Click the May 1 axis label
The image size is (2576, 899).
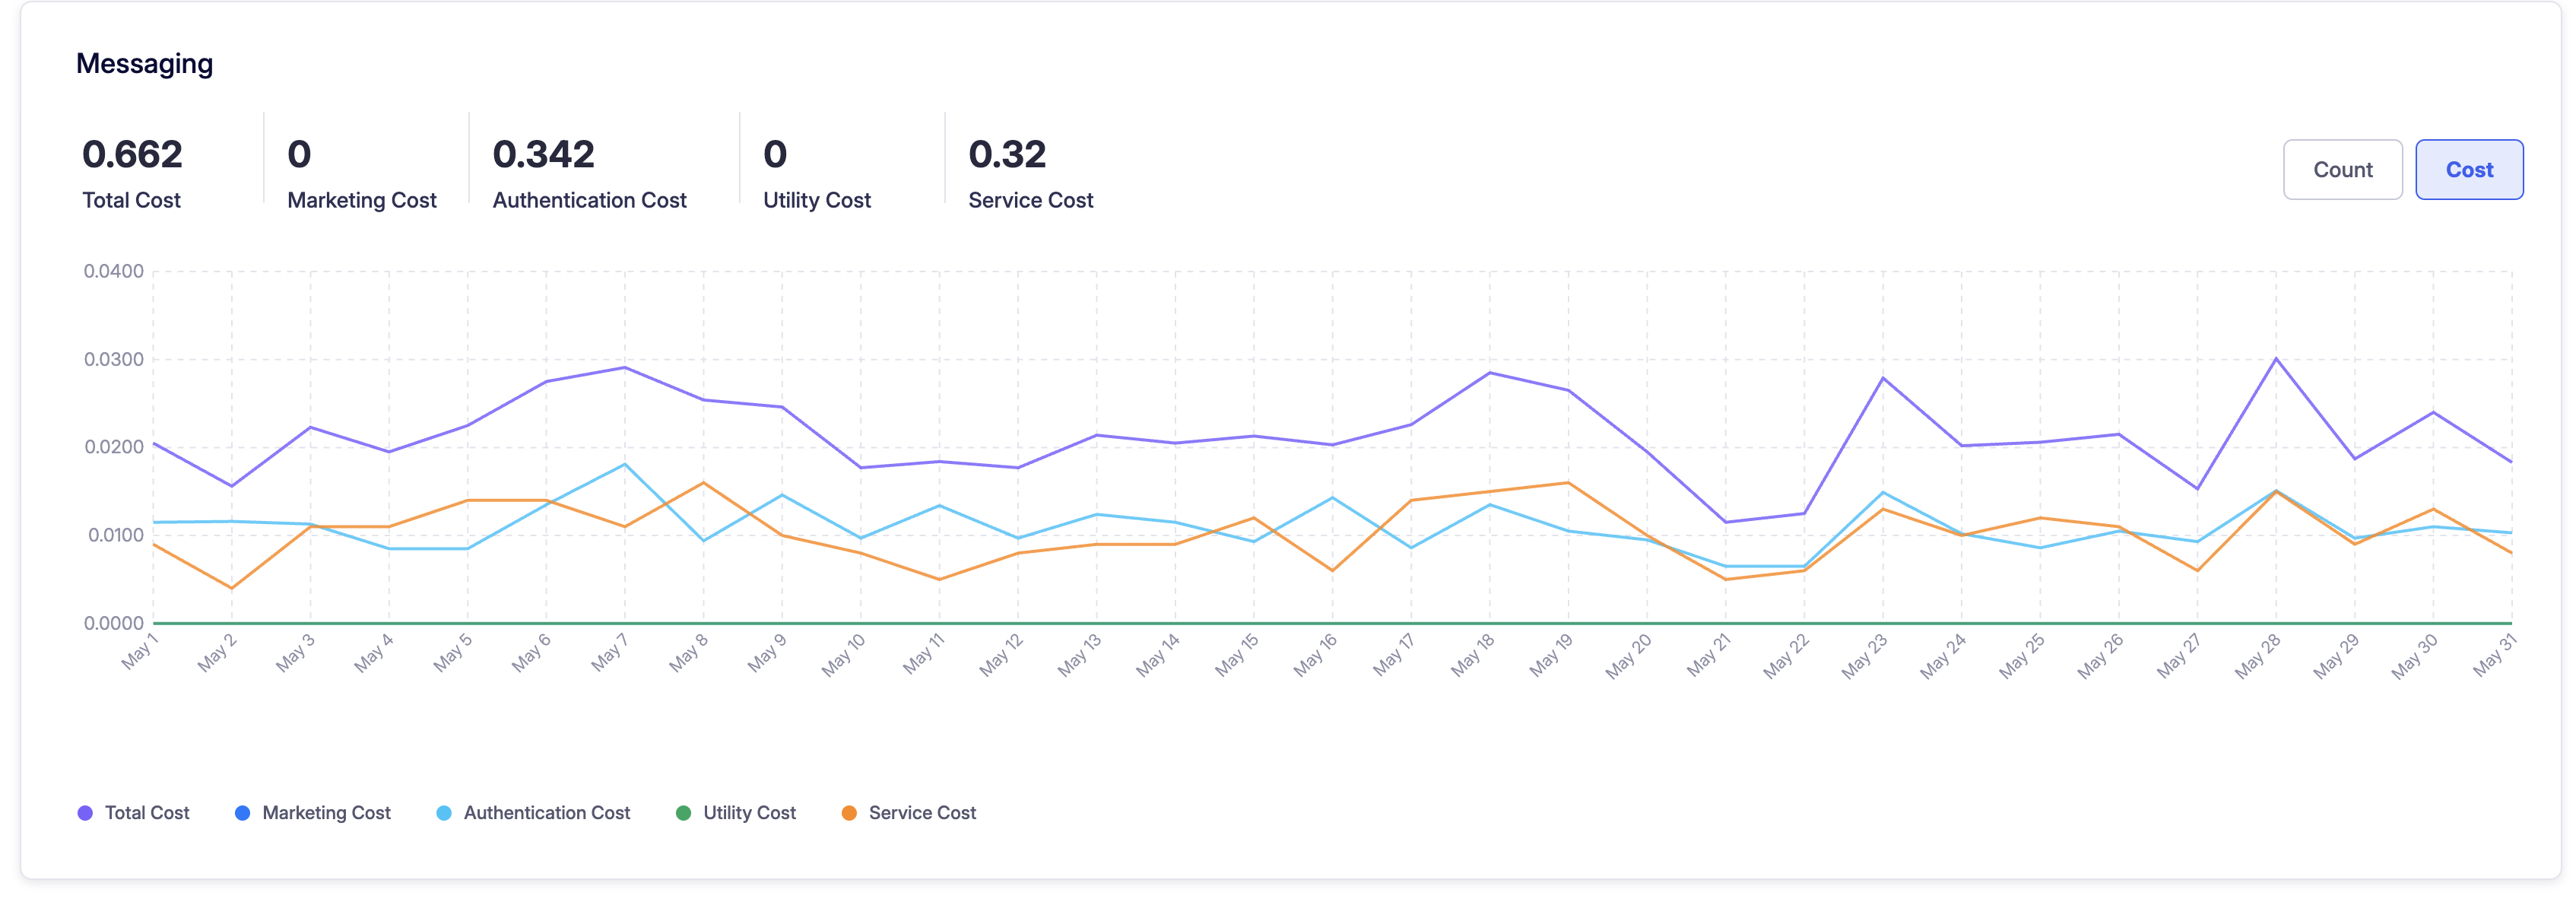[x=140, y=652]
